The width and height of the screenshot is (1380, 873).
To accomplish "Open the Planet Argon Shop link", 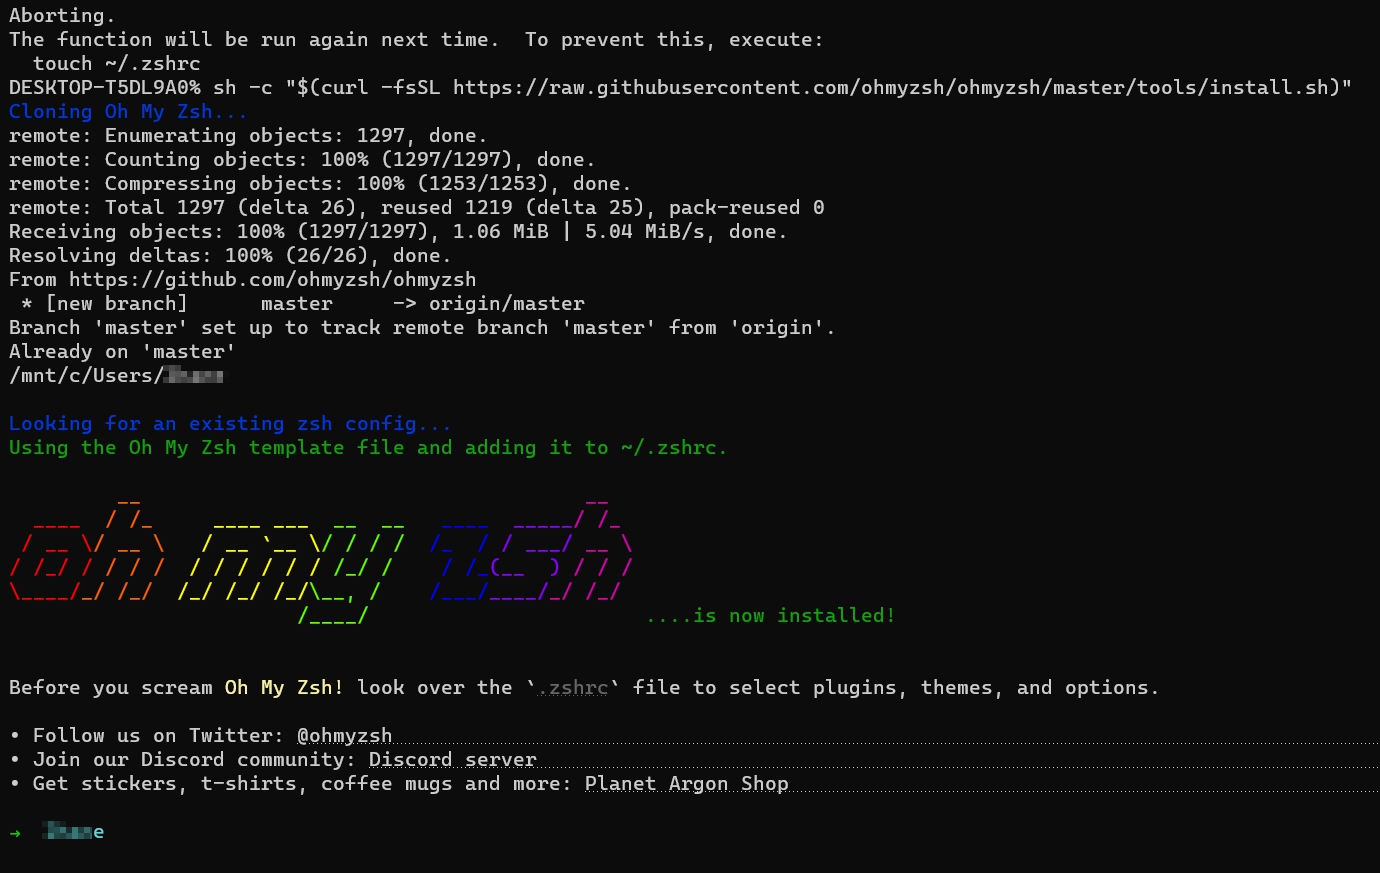I will pos(687,784).
